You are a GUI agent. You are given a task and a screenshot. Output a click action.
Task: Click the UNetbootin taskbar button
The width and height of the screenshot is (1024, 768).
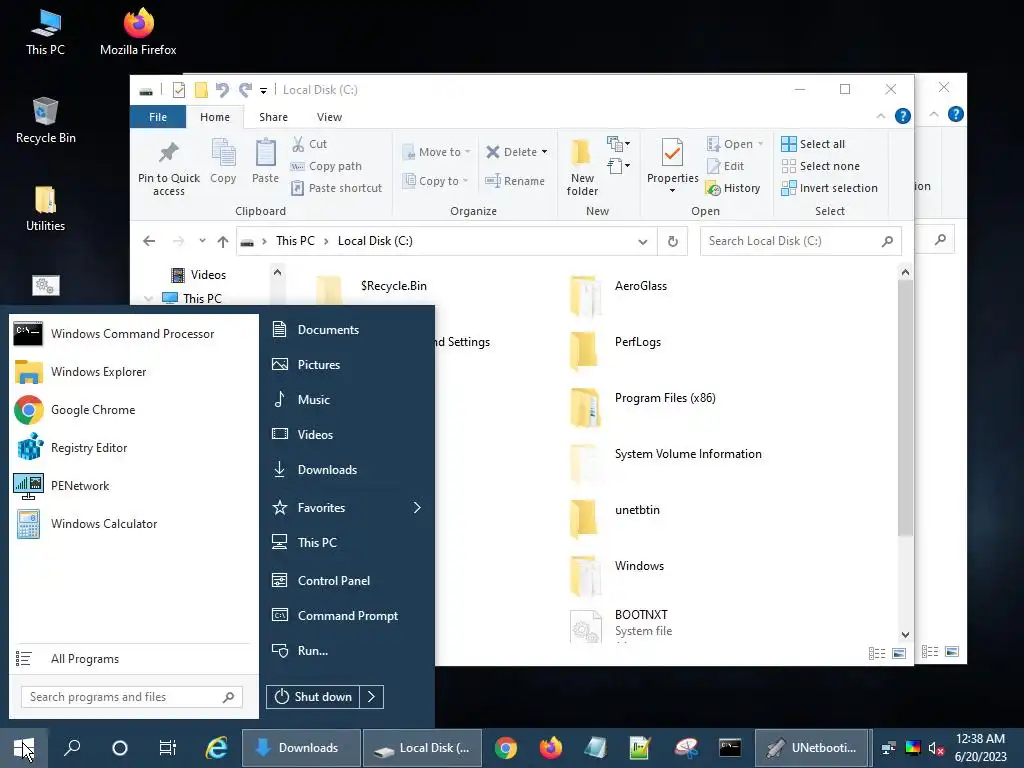(x=814, y=748)
